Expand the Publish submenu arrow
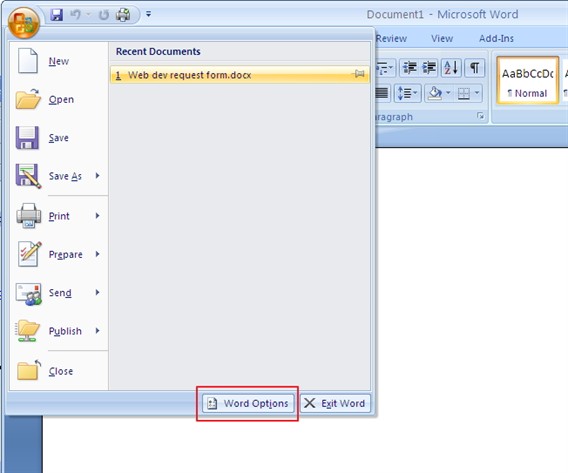This screenshot has height=473, width=568. [97, 331]
